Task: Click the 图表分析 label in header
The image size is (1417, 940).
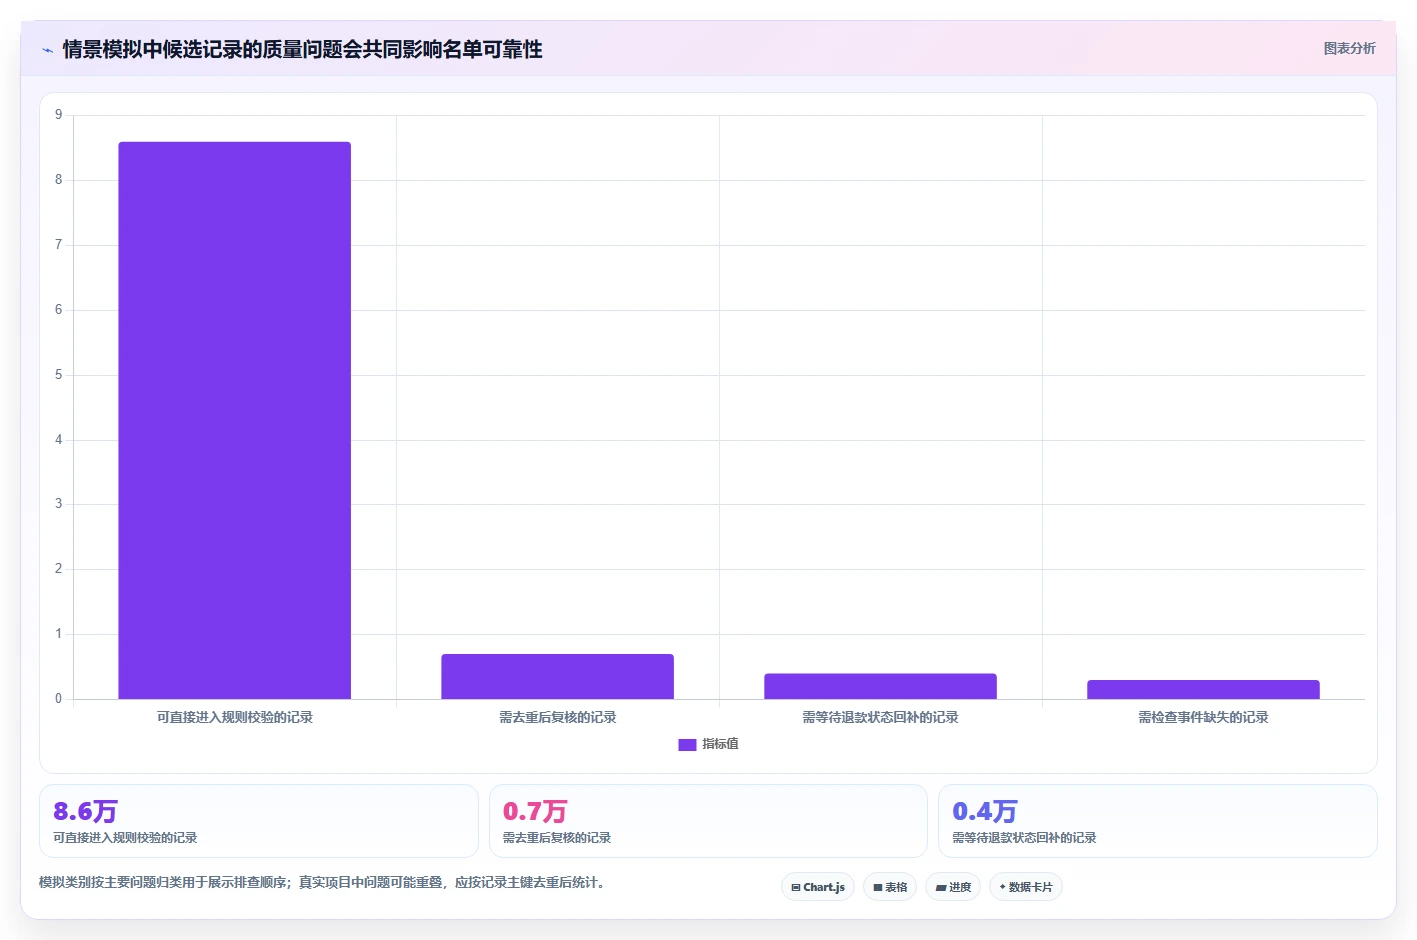Action: click(1349, 48)
